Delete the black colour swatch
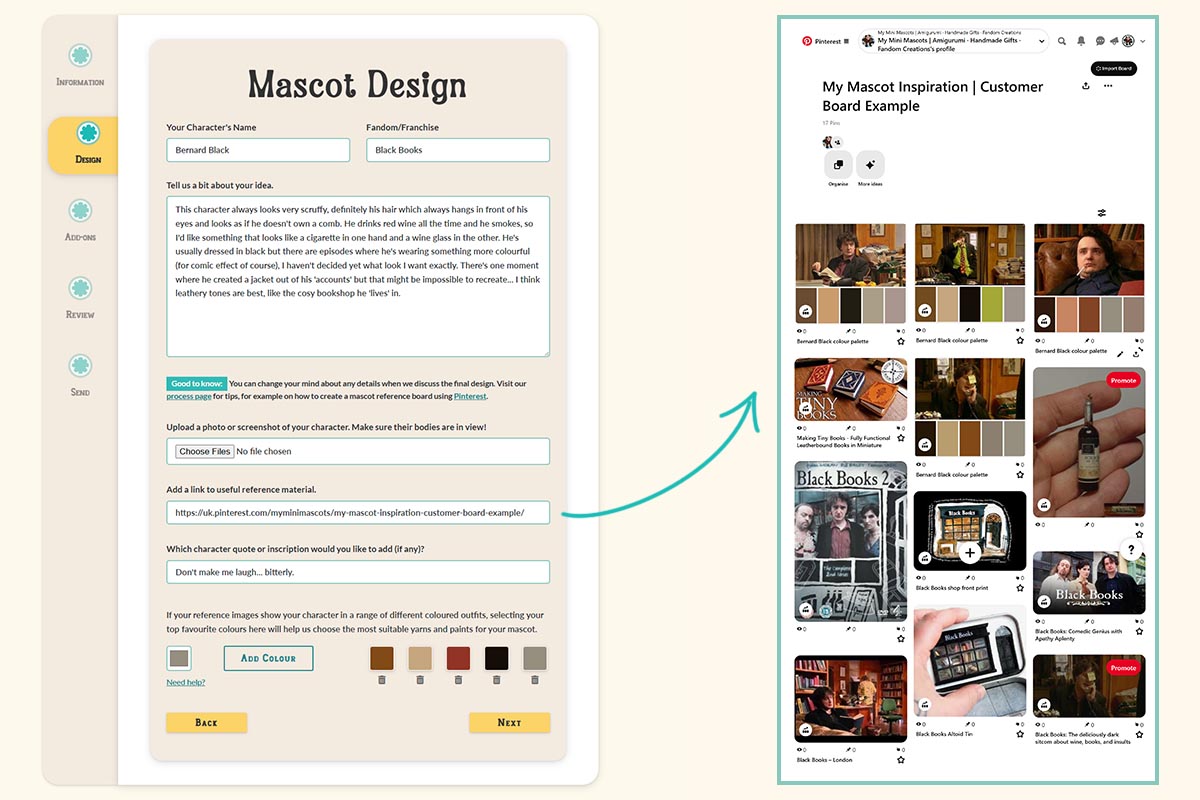 coord(497,680)
